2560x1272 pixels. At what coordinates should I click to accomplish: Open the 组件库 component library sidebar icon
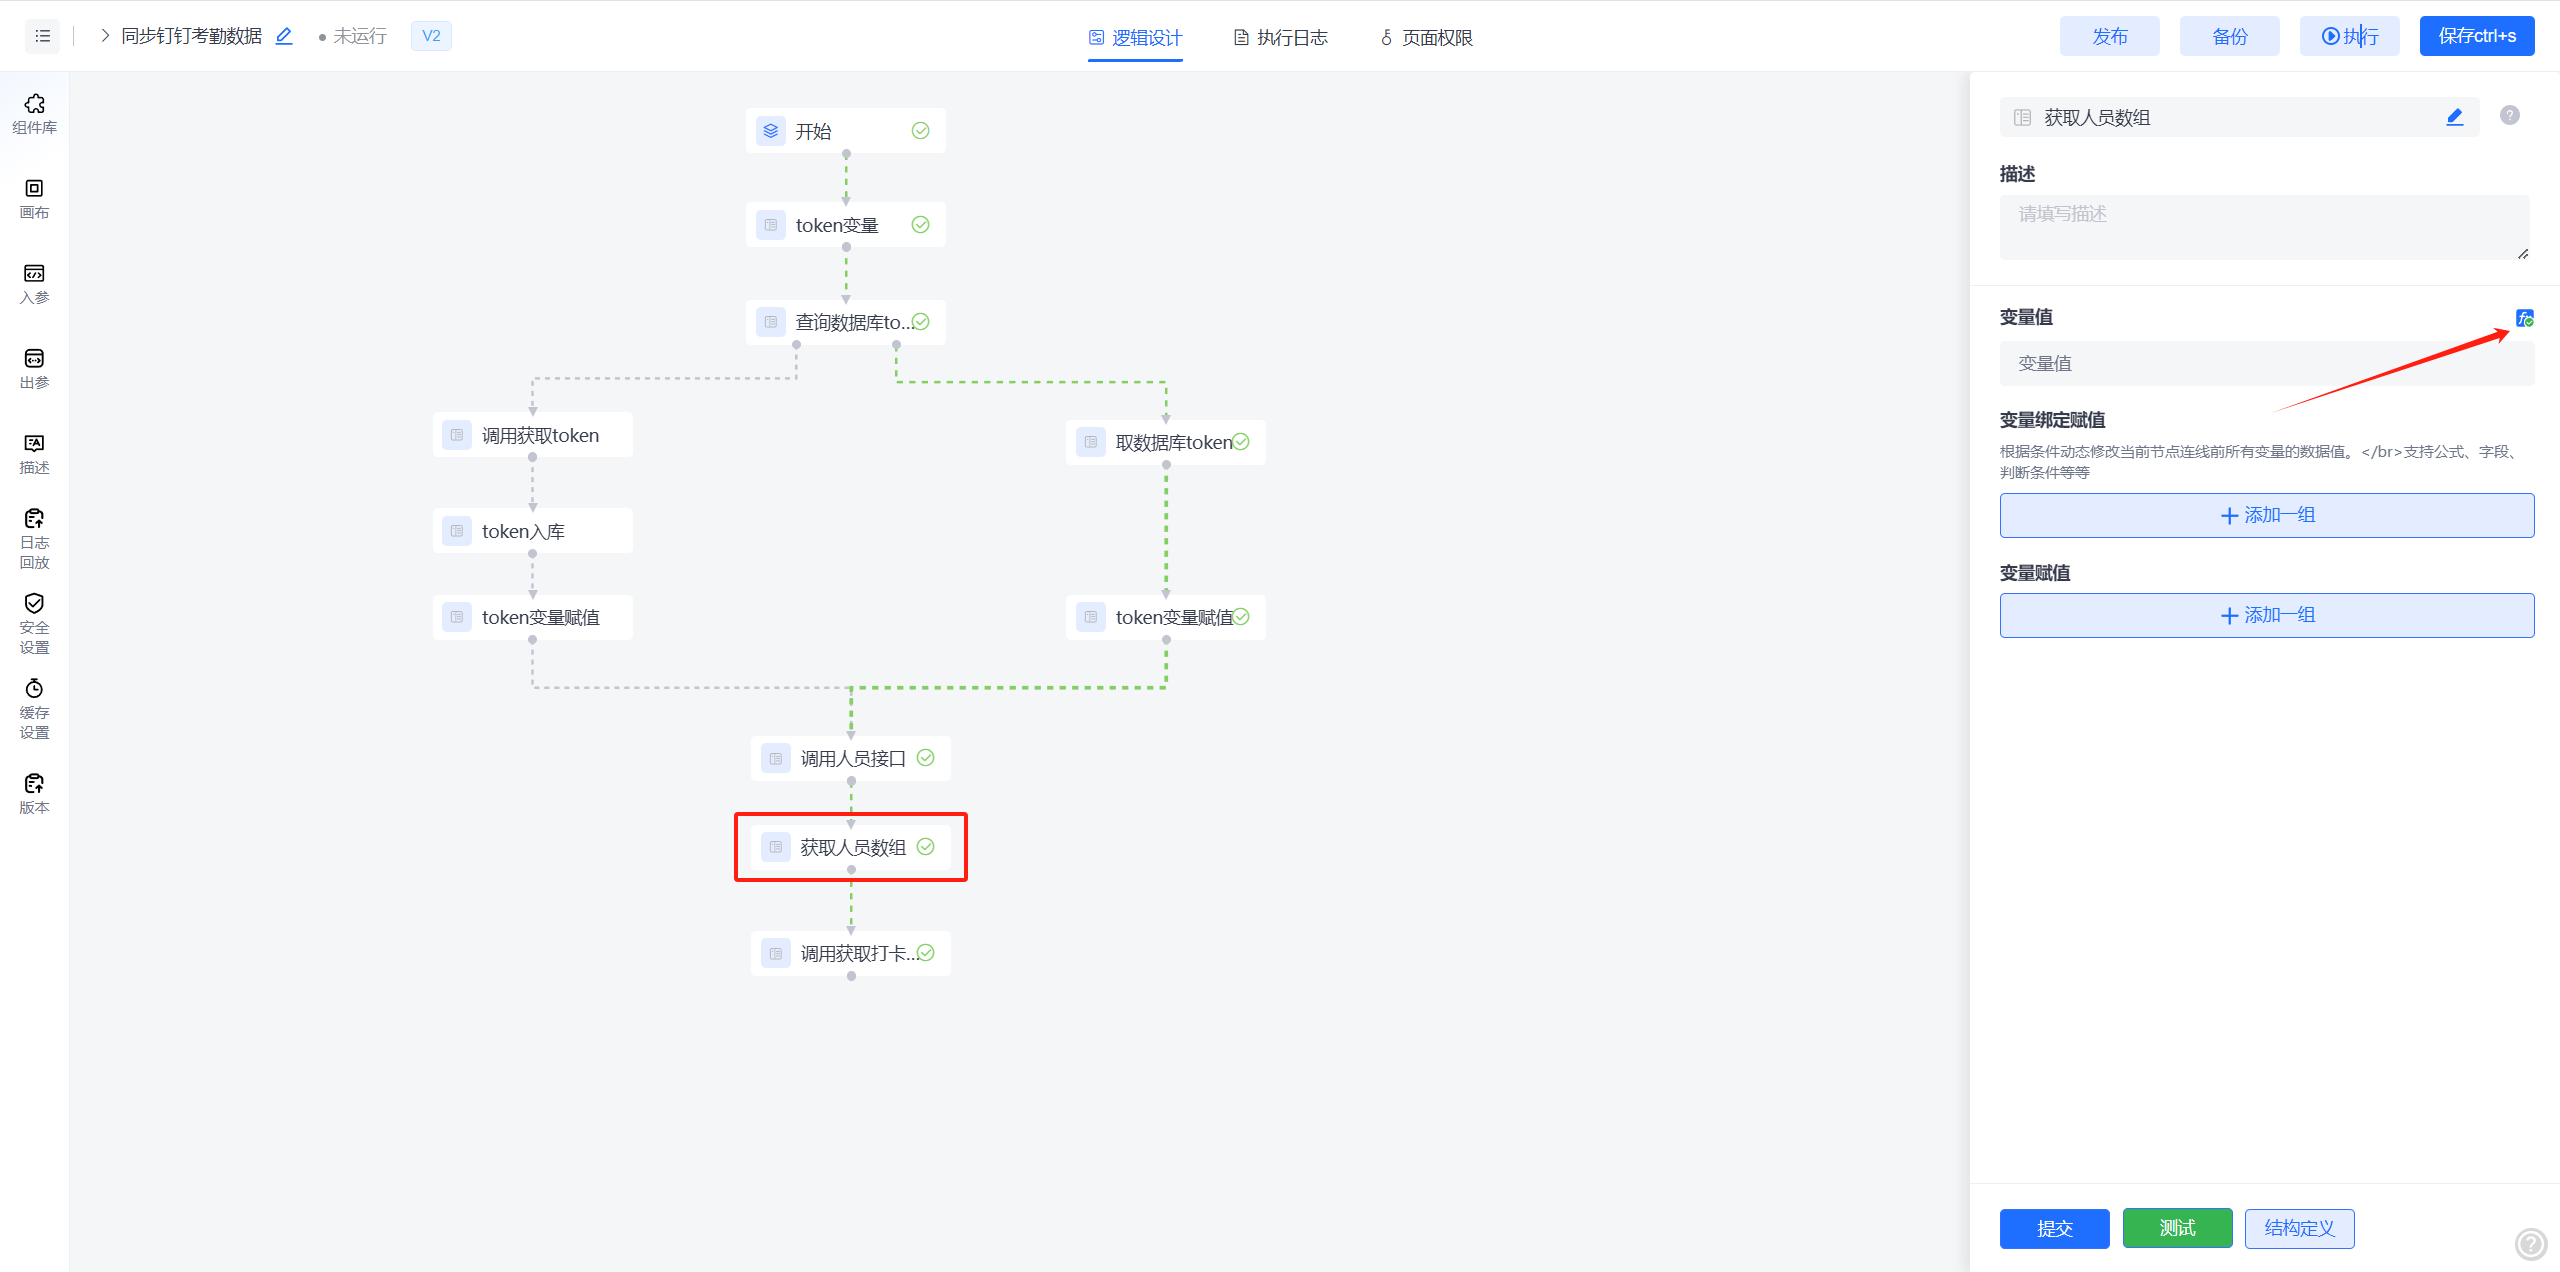(x=34, y=114)
